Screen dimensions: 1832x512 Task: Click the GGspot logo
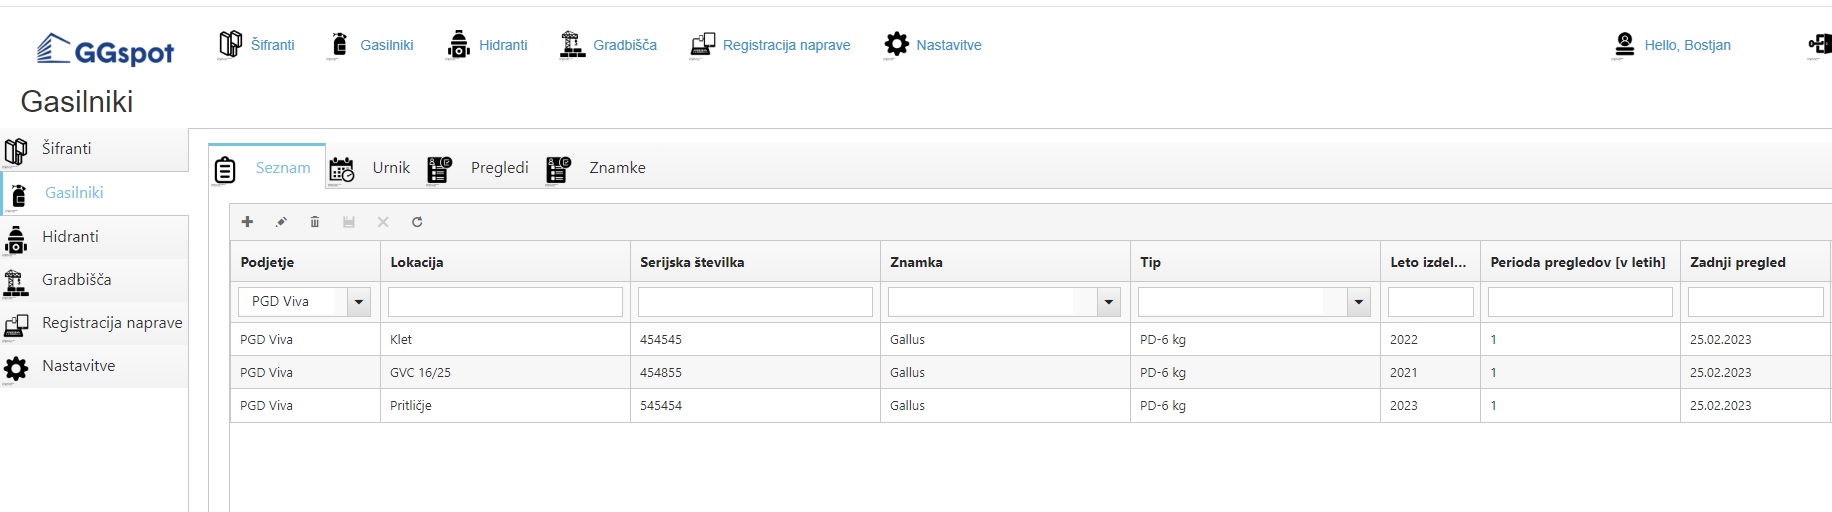point(106,50)
